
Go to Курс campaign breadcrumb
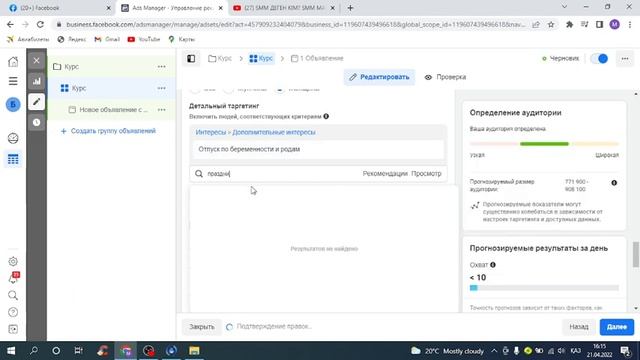[x=220, y=58]
